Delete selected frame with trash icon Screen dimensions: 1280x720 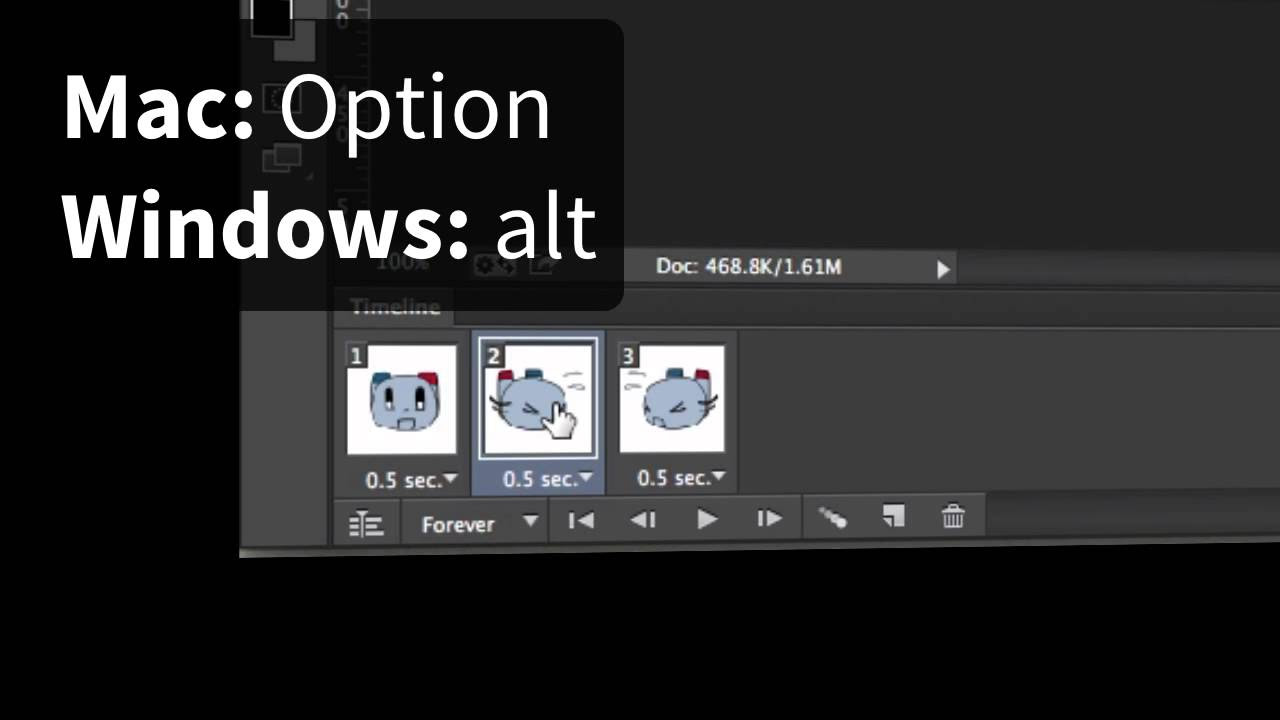[953, 516]
